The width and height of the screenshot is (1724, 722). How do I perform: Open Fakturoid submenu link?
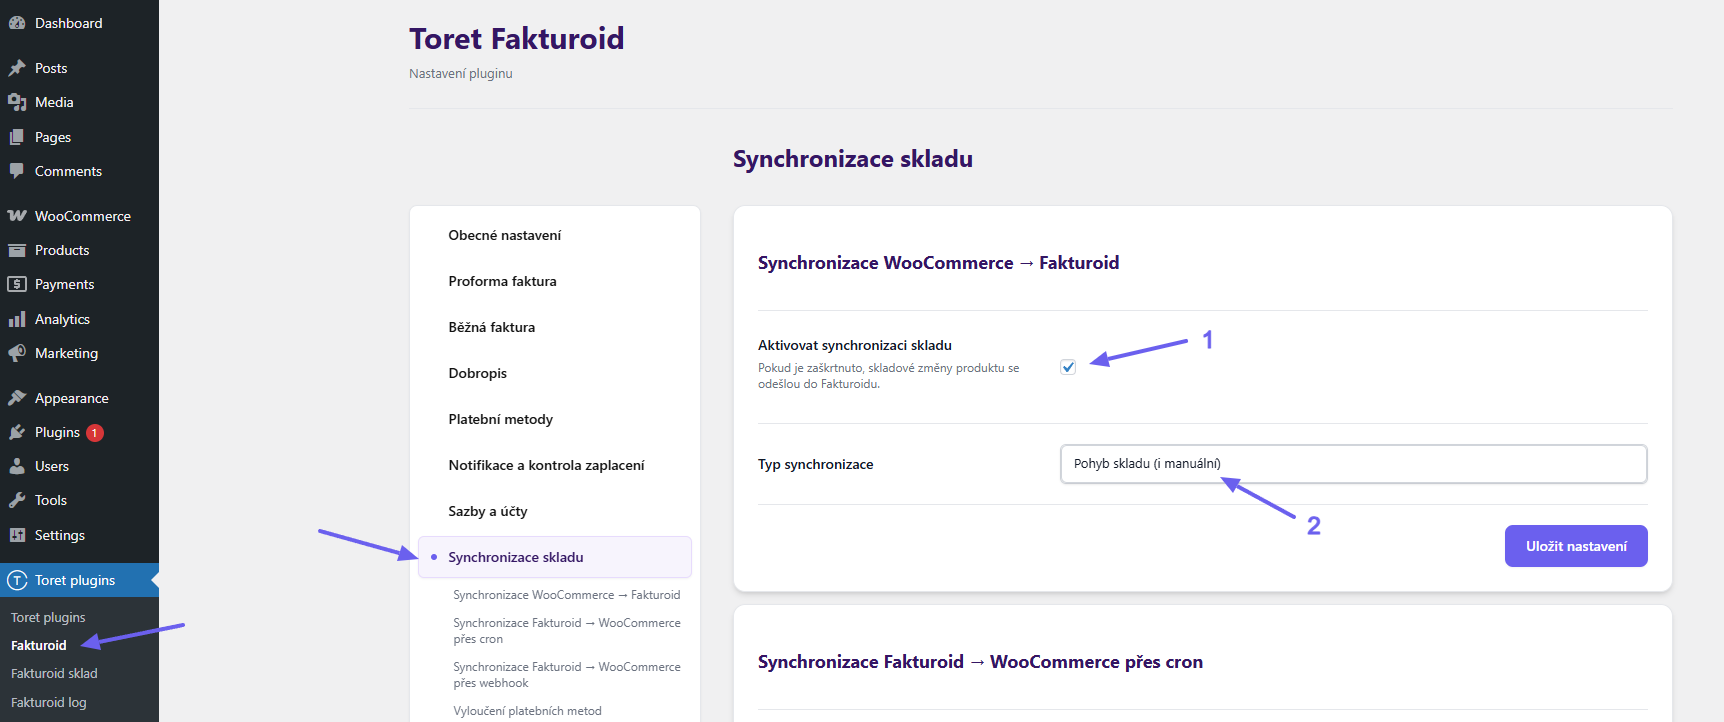coord(39,646)
